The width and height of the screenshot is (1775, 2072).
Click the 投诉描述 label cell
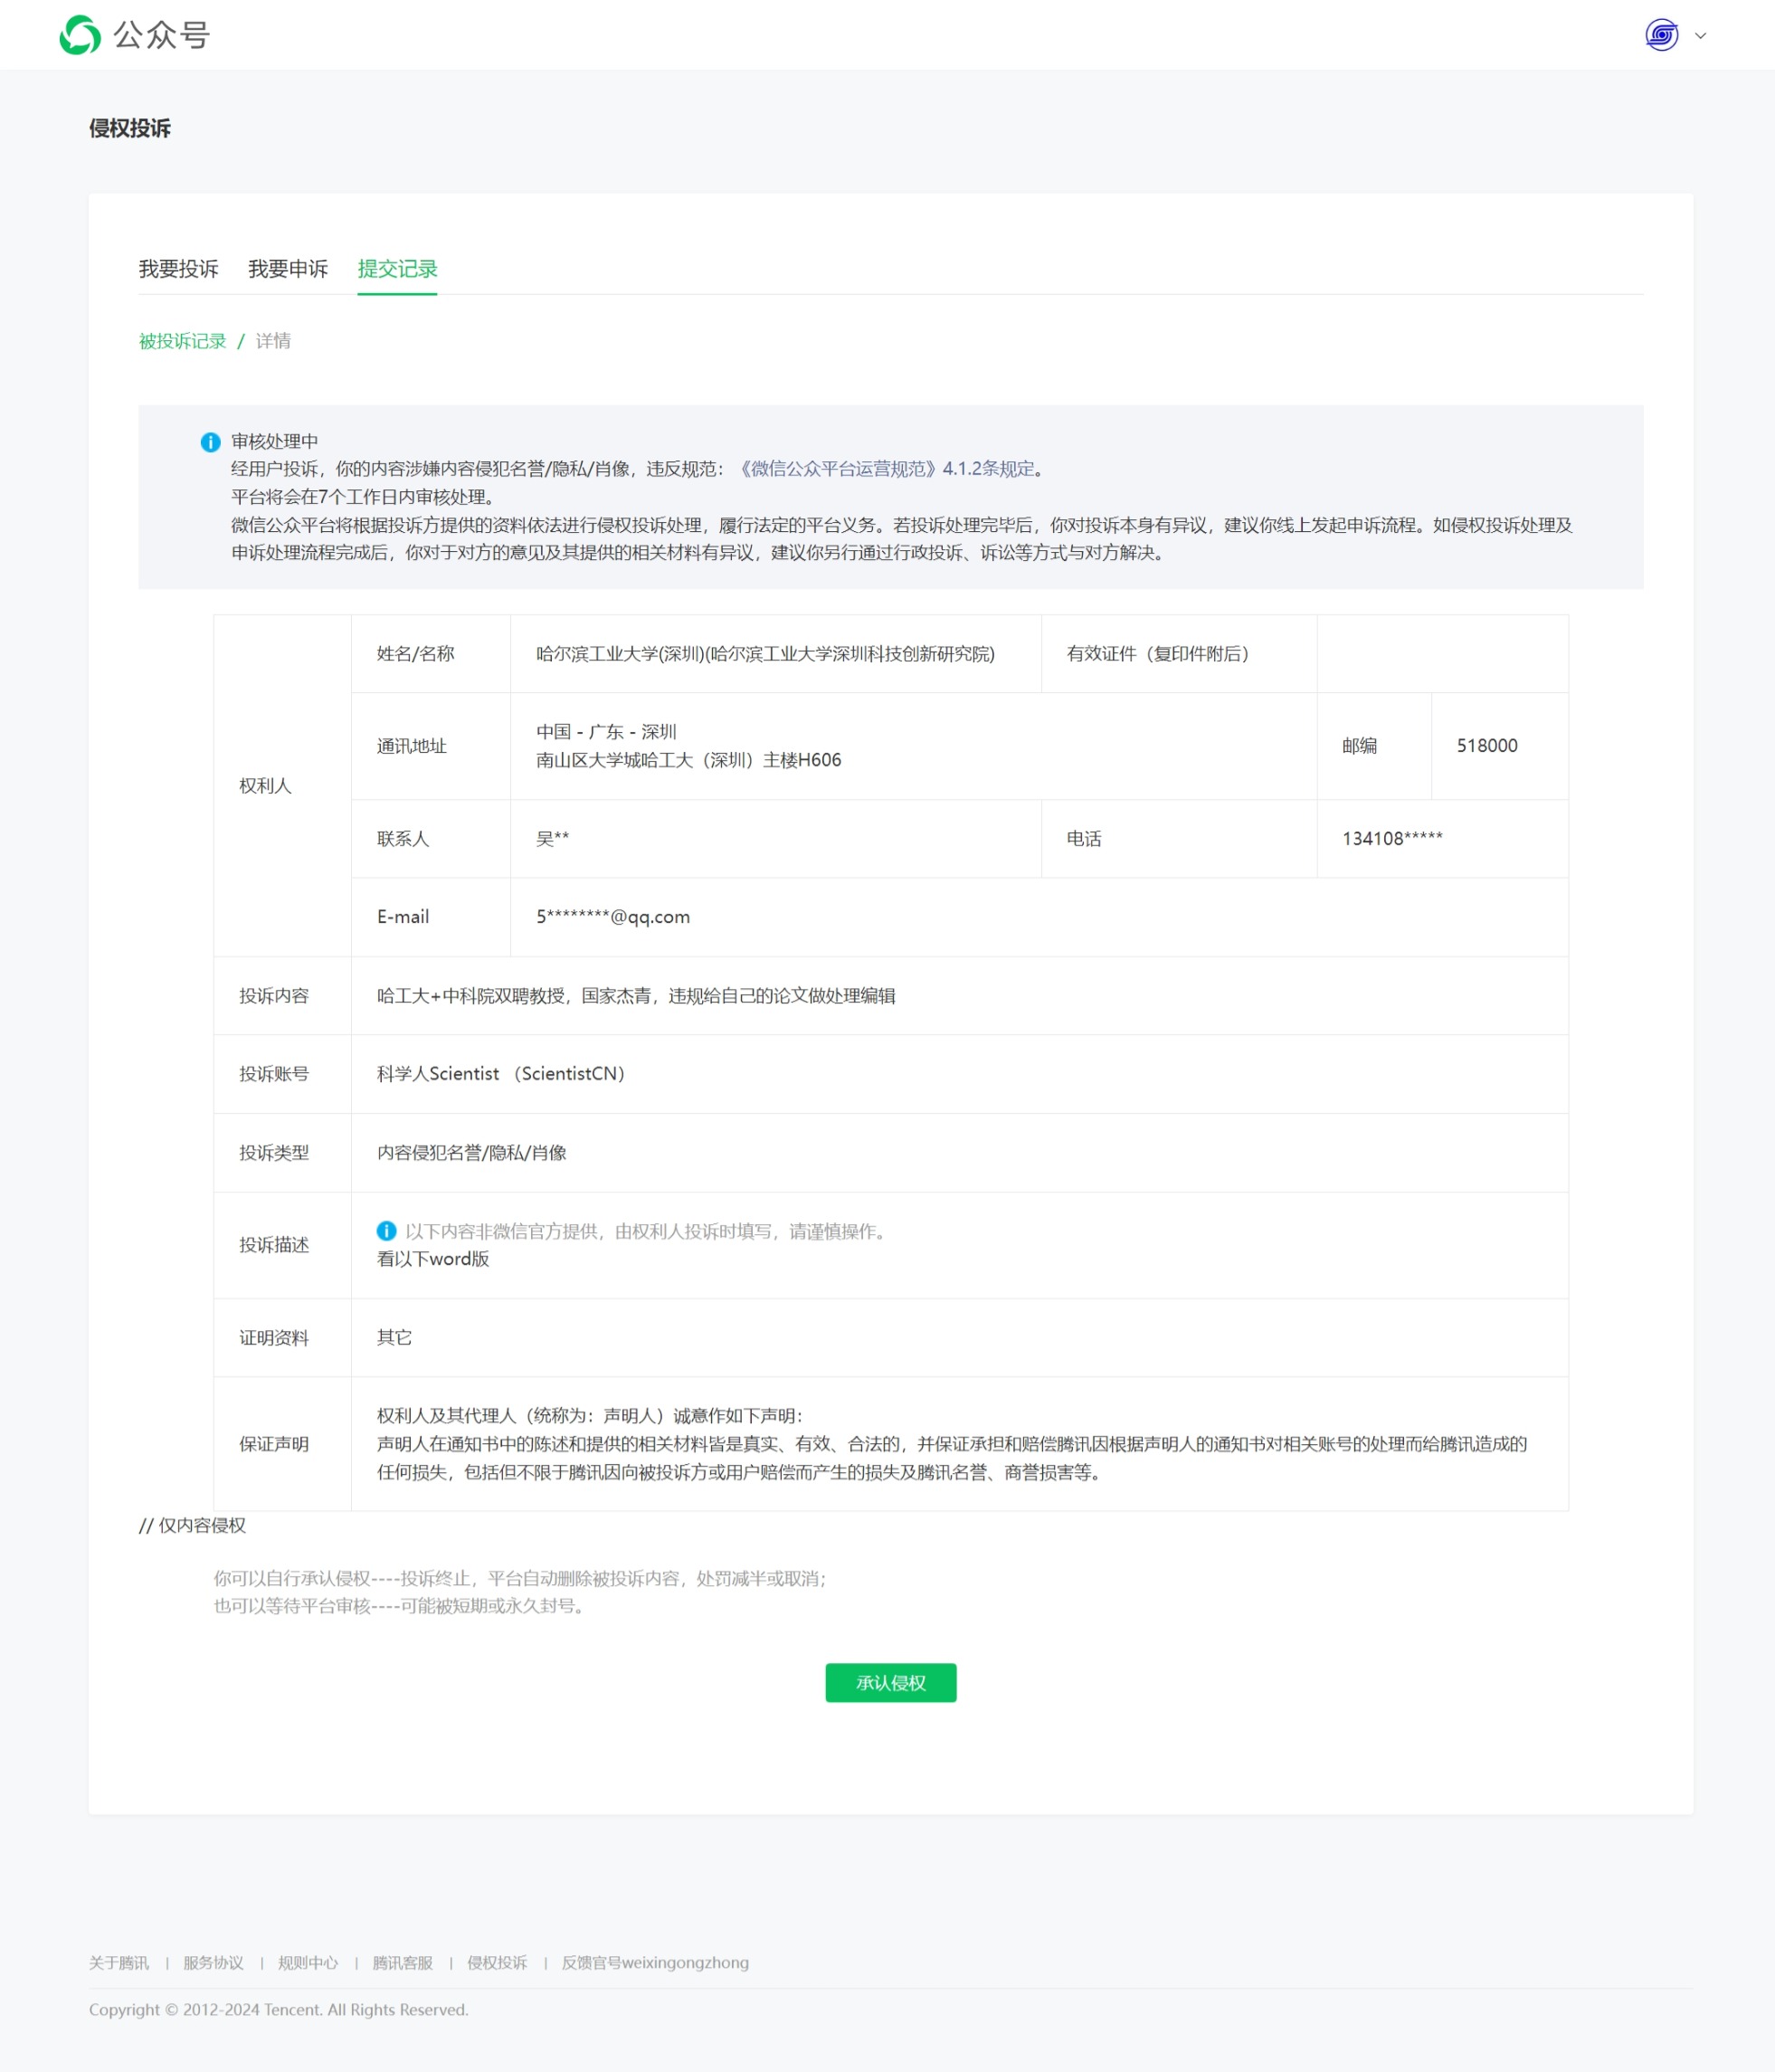[282, 1245]
